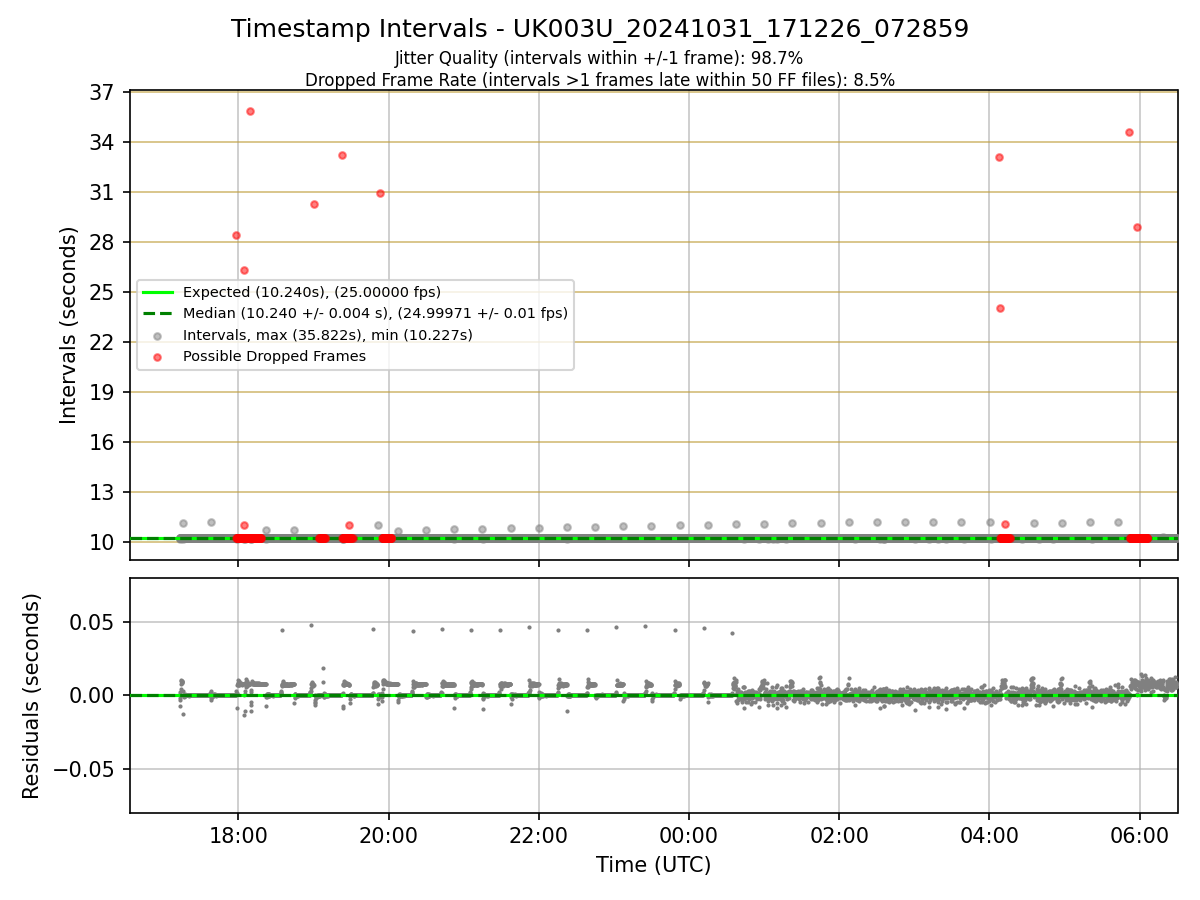Image resolution: width=1200 pixels, height=900 pixels.
Task: Click the red point near 28.9 seconds around 06:00
Action: (1137, 227)
